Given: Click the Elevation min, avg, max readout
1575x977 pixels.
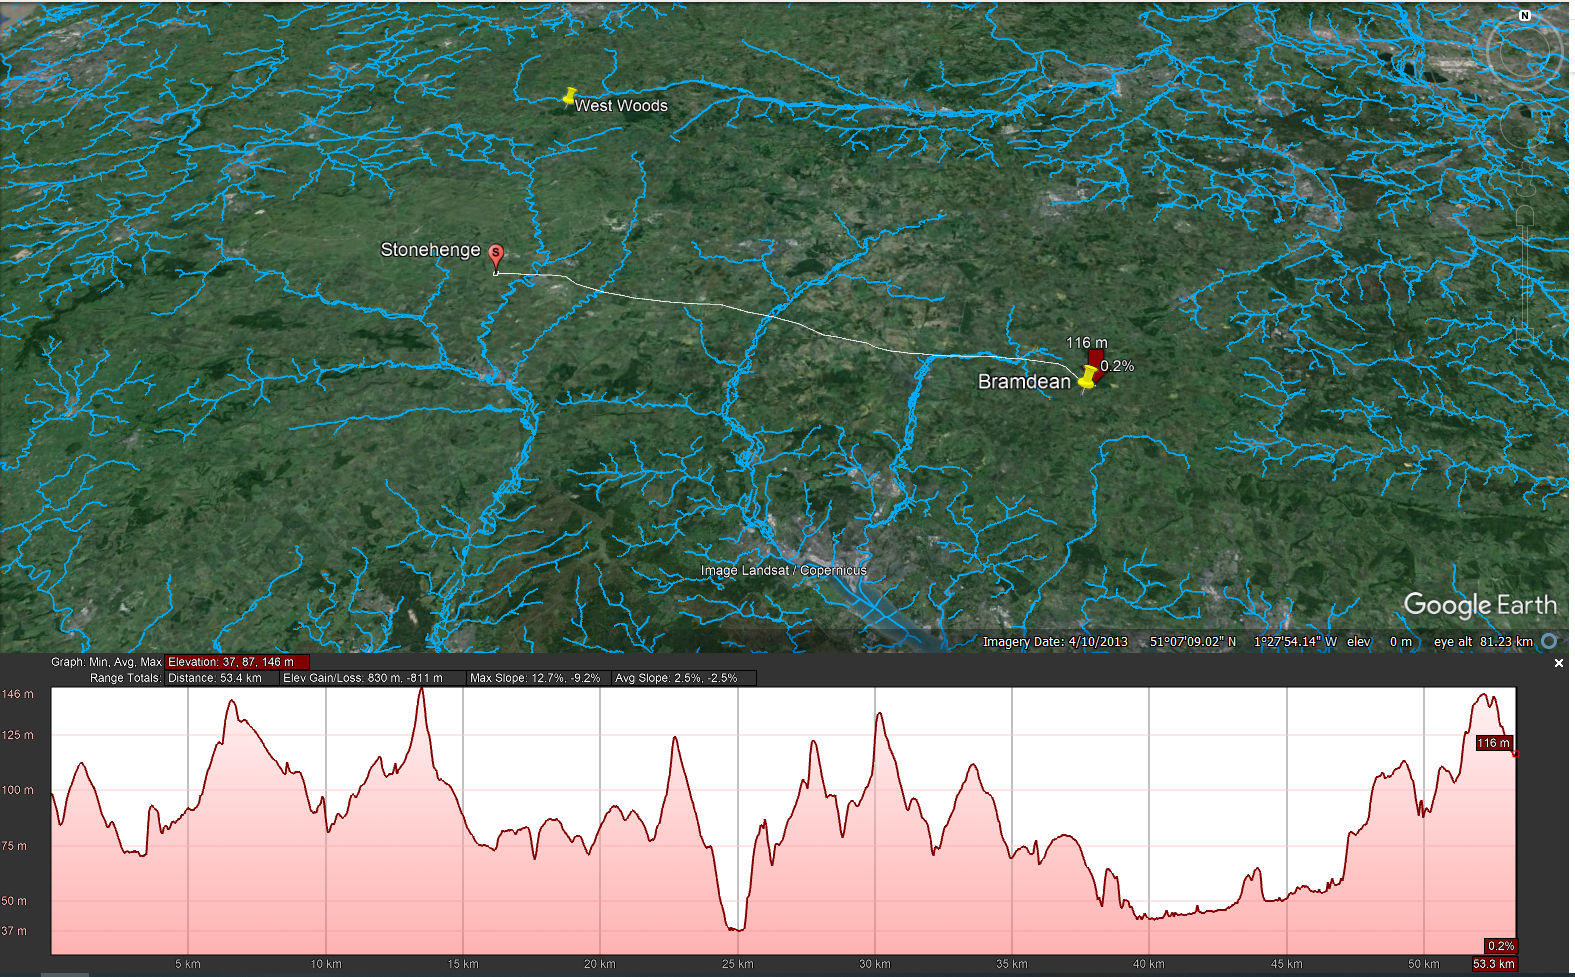Looking at the screenshot, I should (237, 662).
